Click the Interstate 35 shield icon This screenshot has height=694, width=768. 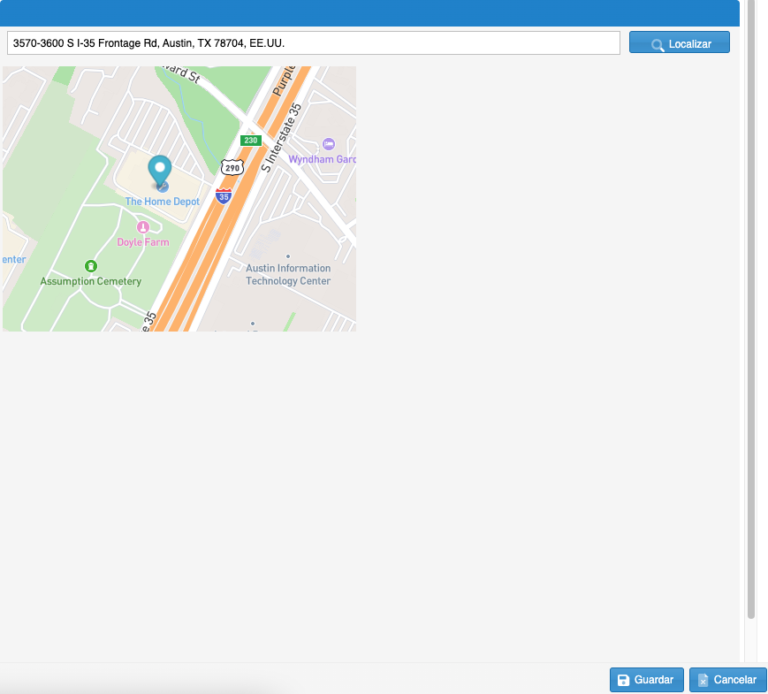(224, 196)
